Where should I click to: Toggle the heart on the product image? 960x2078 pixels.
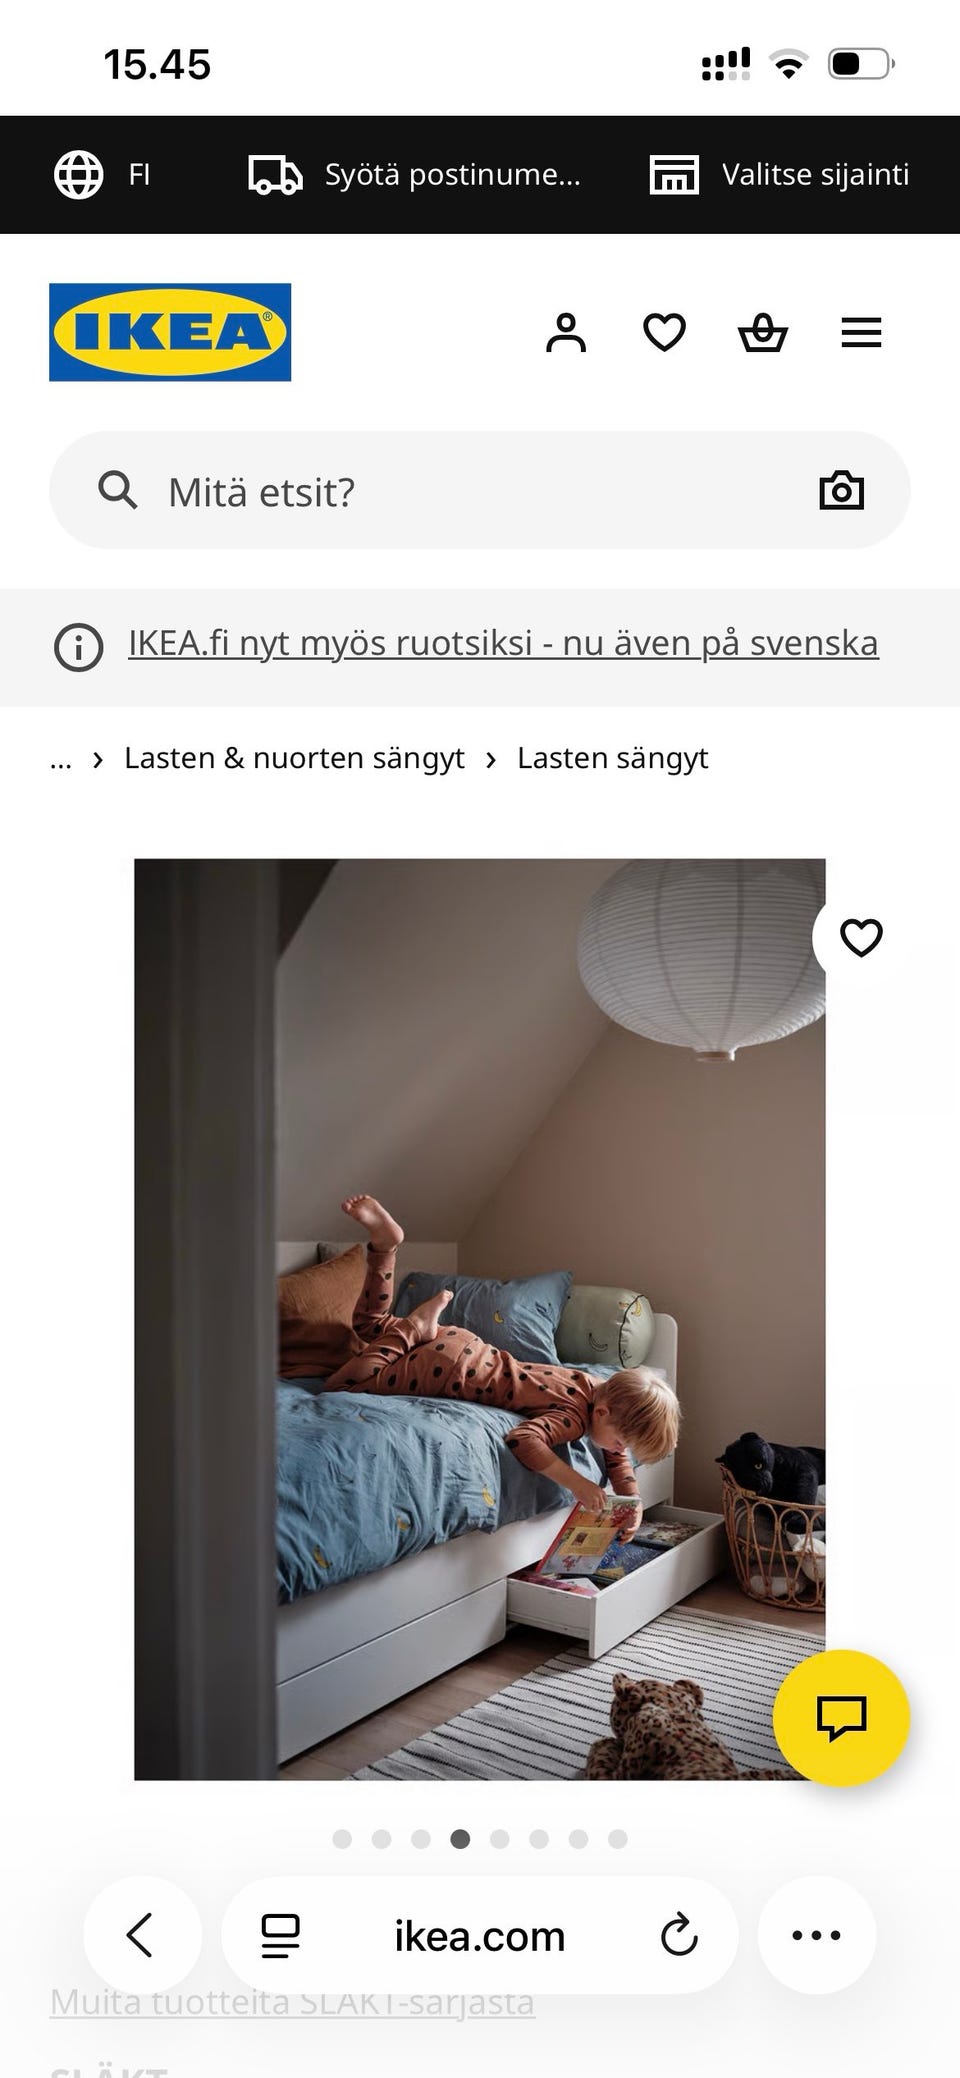861,937
